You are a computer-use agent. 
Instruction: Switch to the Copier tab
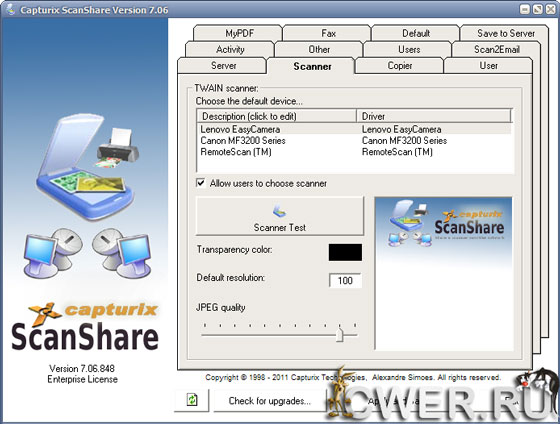coord(399,65)
